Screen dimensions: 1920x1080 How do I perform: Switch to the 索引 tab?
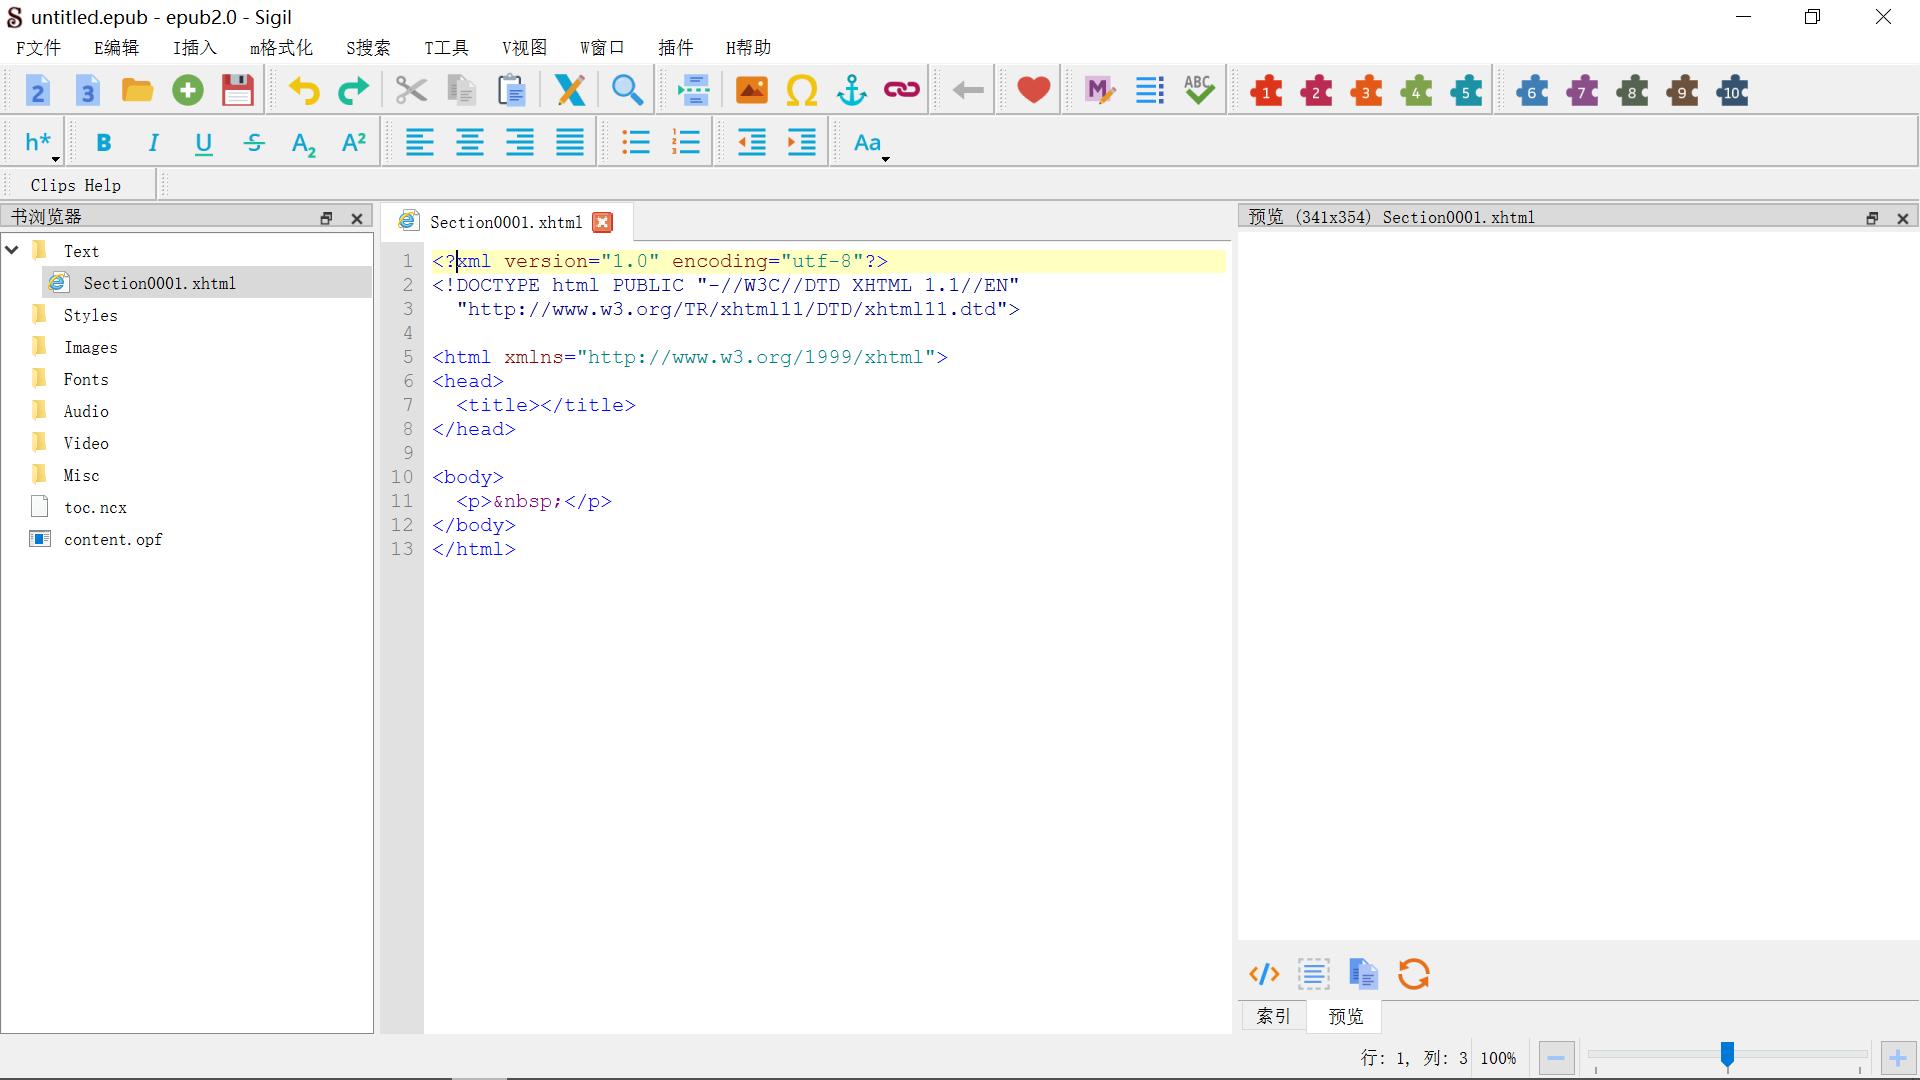click(x=1273, y=1016)
